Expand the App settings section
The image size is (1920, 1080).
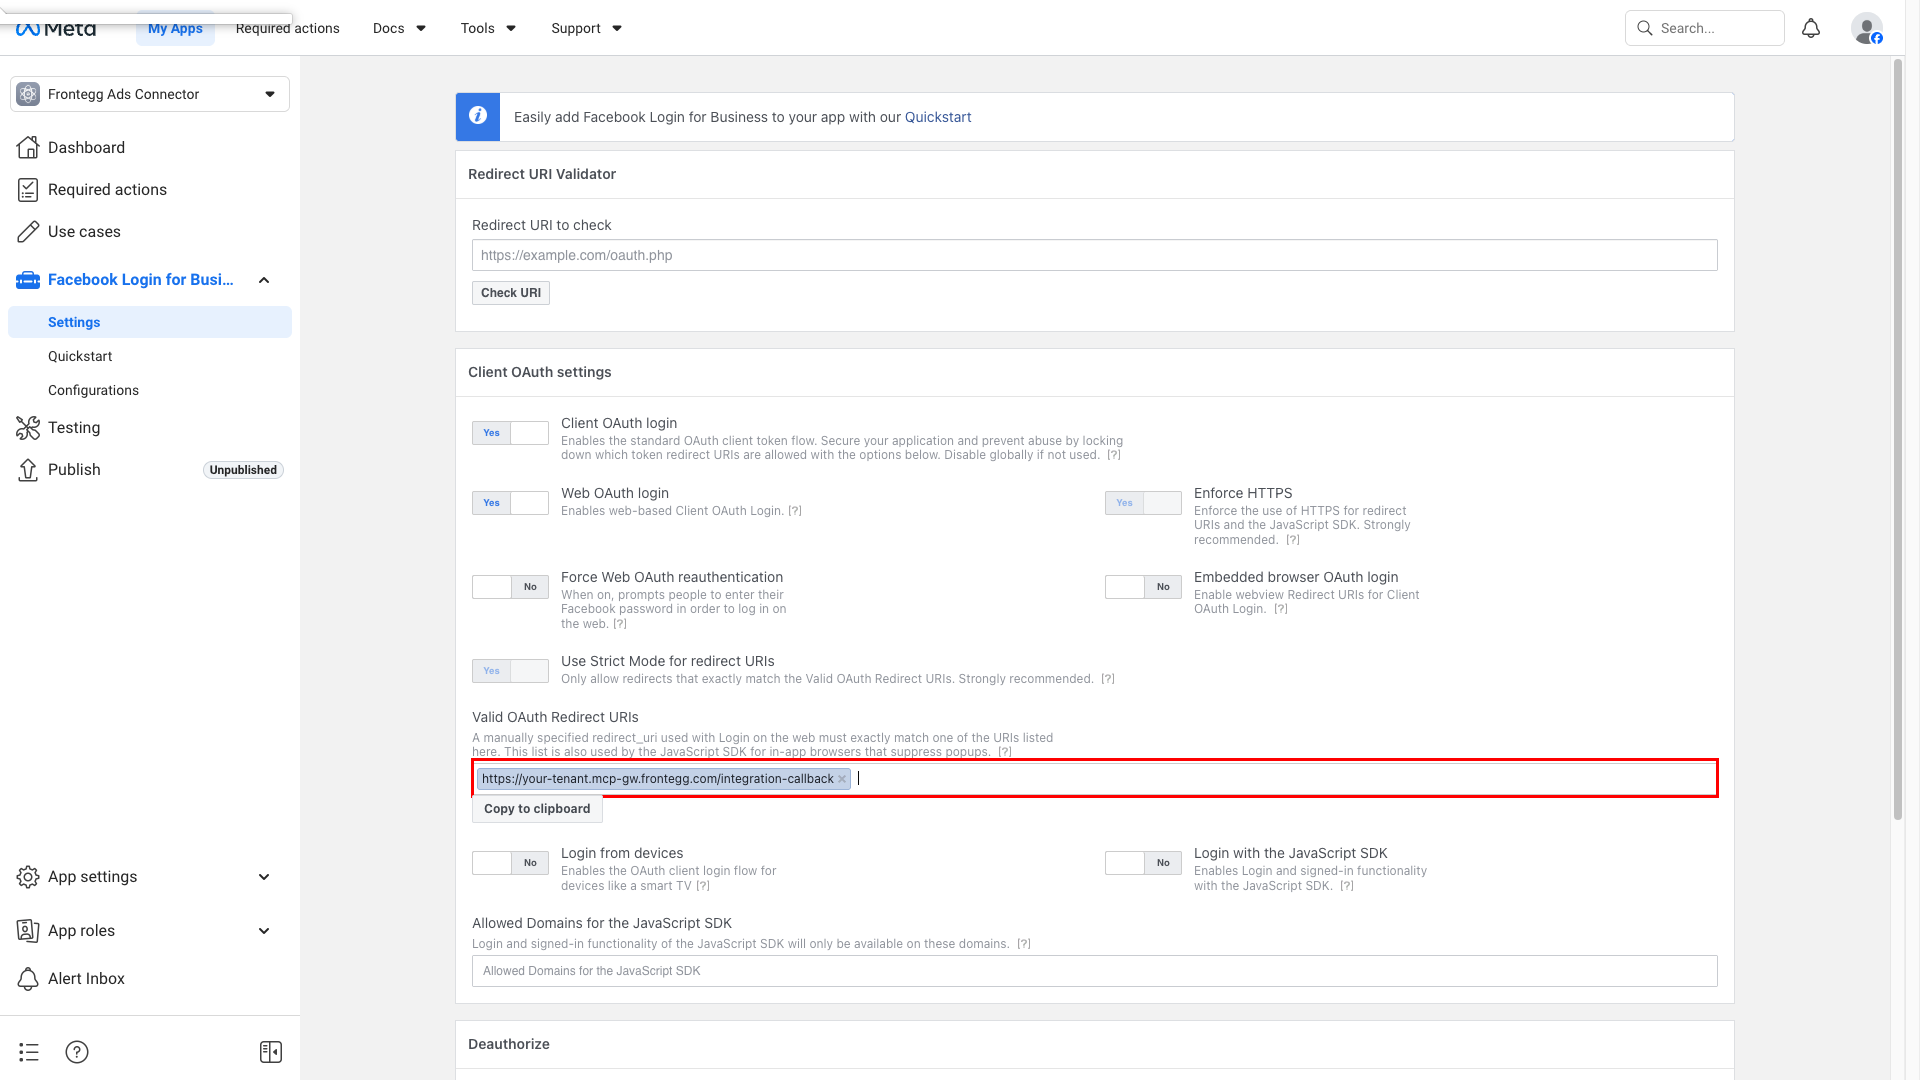264,877
